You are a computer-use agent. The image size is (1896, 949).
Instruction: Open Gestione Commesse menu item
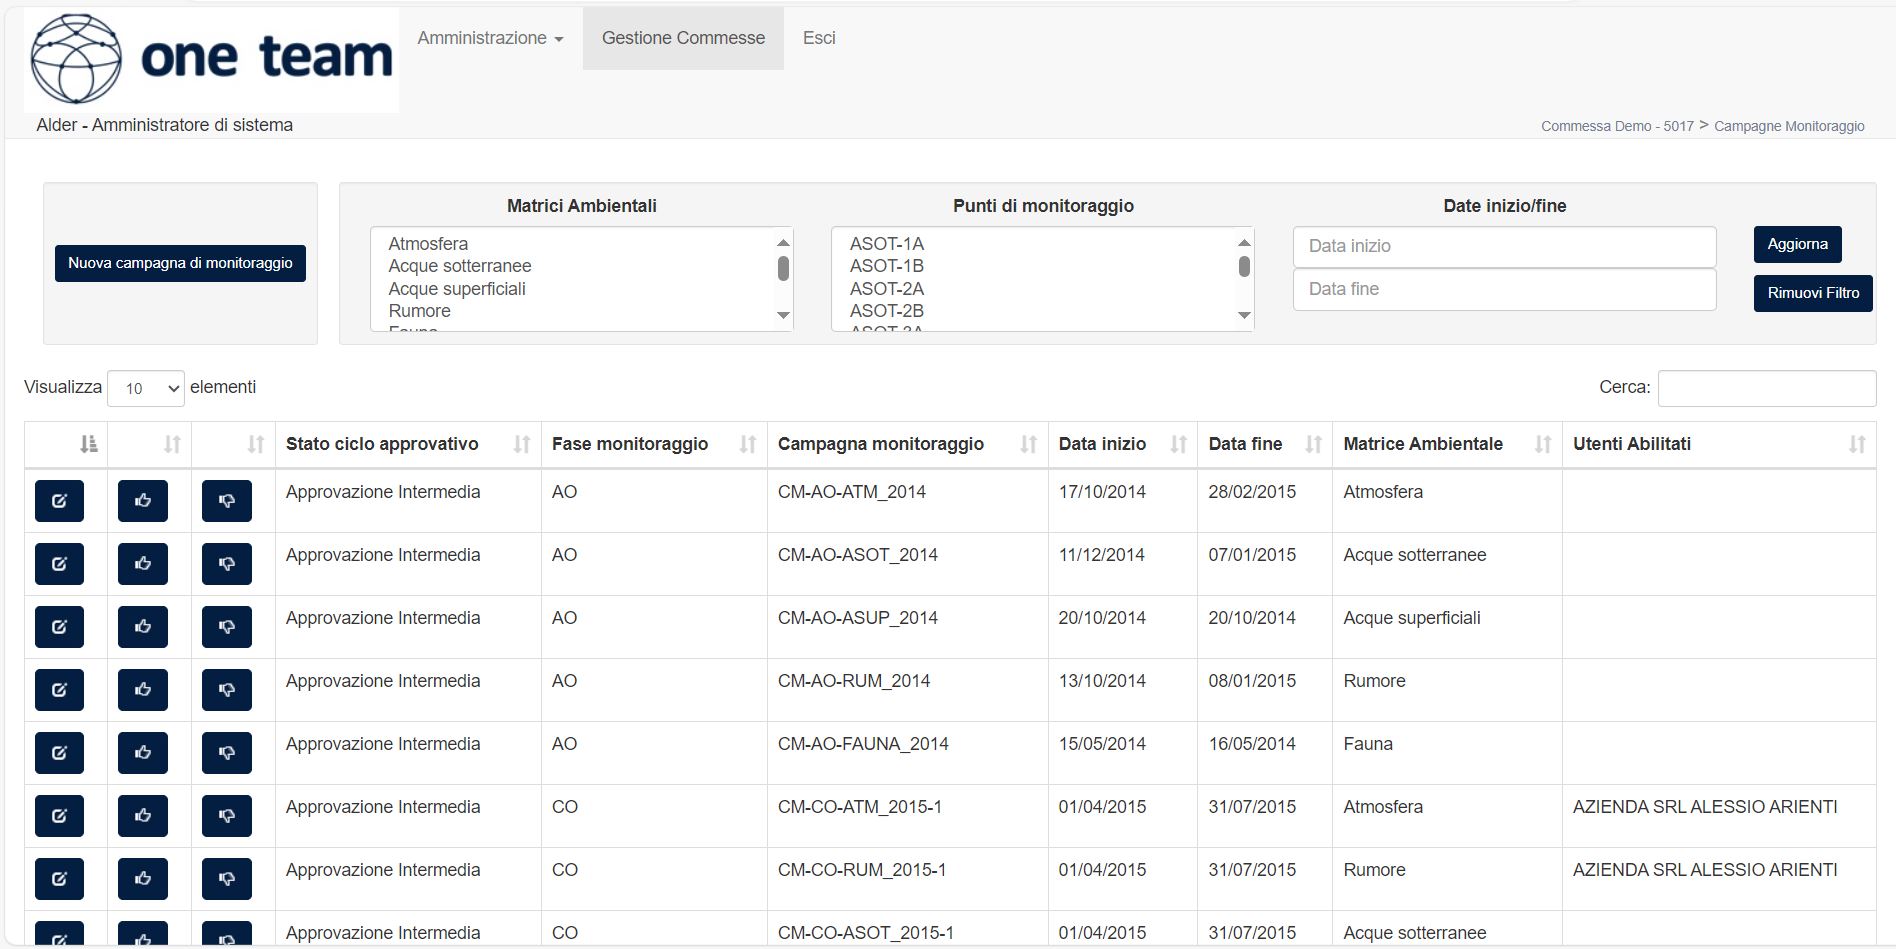(683, 38)
